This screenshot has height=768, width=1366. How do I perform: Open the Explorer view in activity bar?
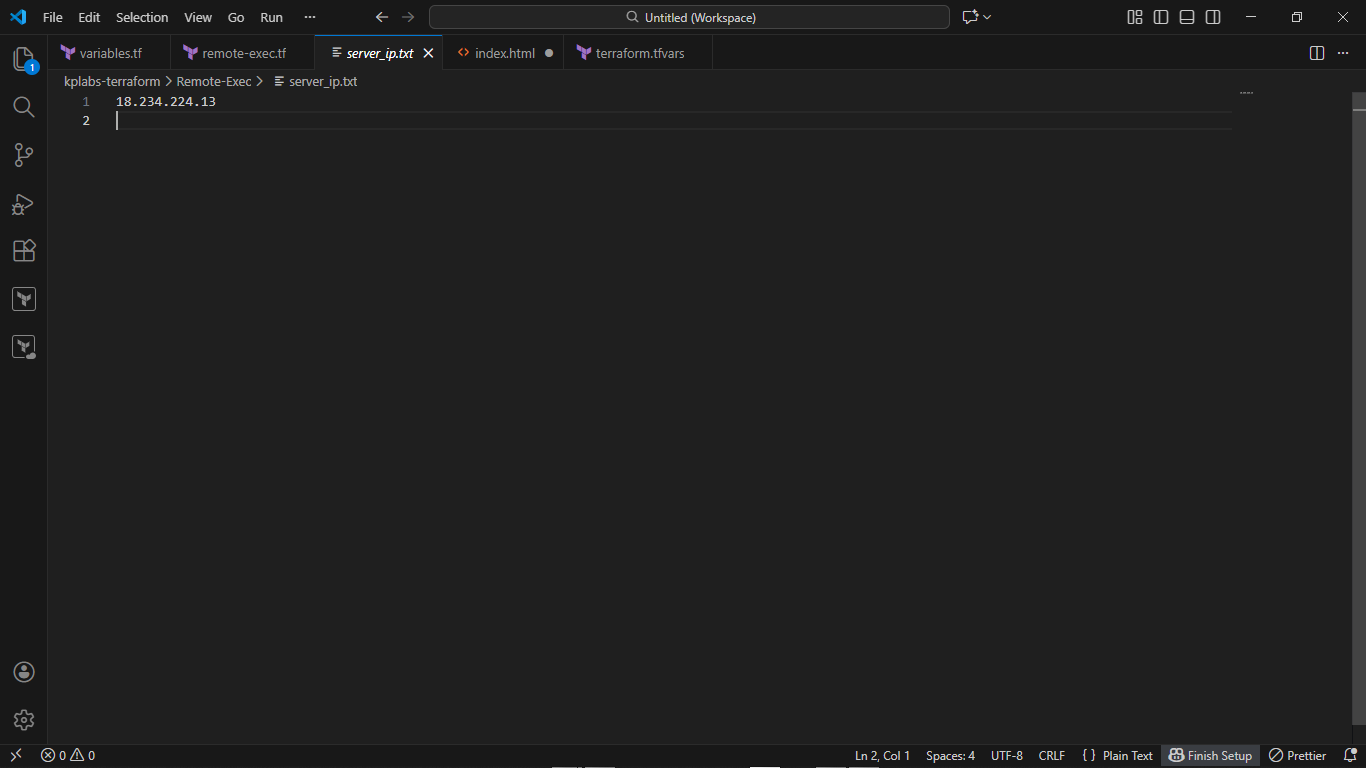[x=24, y=59]
